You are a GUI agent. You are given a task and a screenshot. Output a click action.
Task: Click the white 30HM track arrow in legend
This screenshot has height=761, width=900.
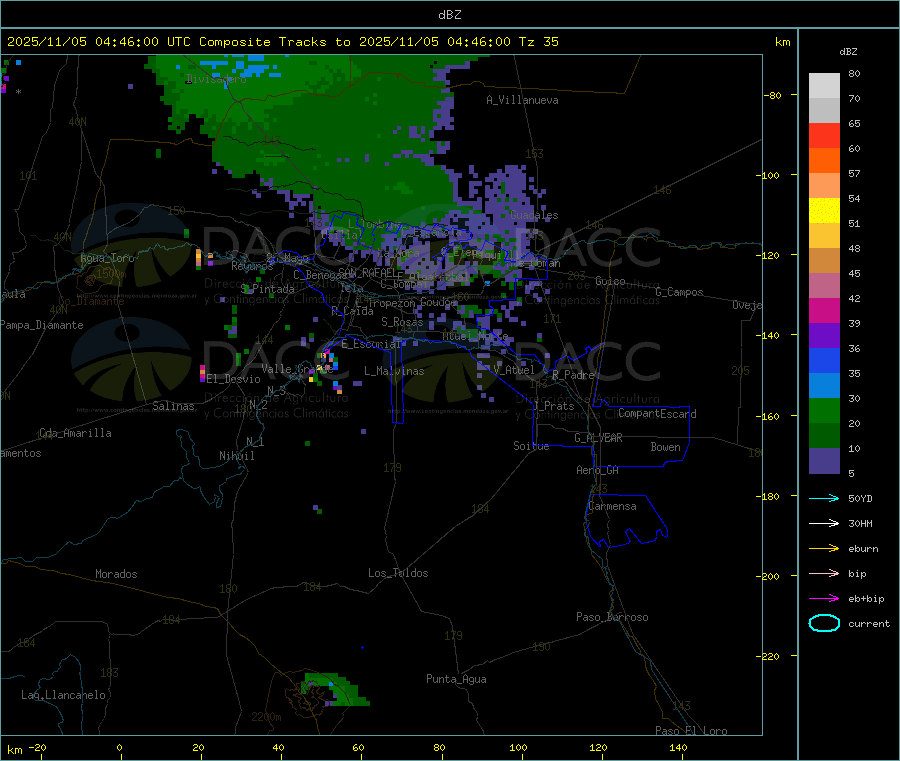tap(824, 523)
